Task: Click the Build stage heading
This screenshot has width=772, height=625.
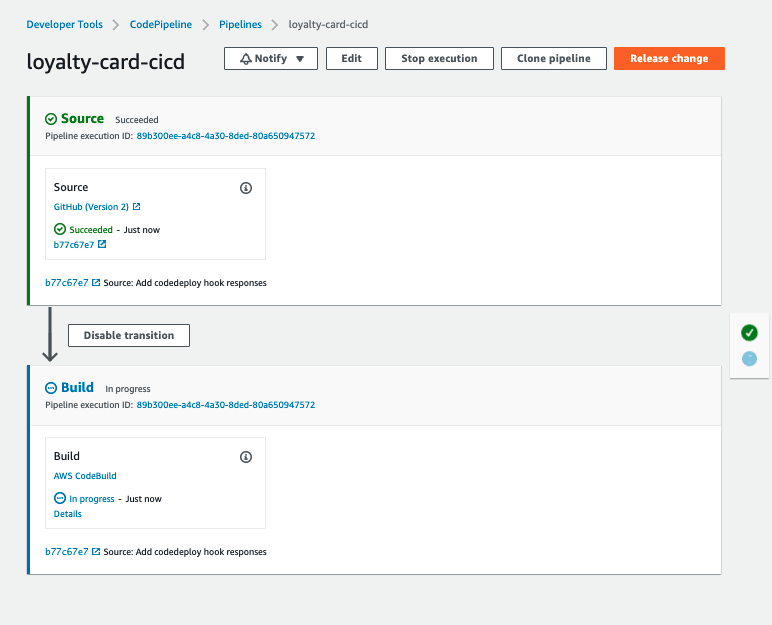Action: coord(77,388)
